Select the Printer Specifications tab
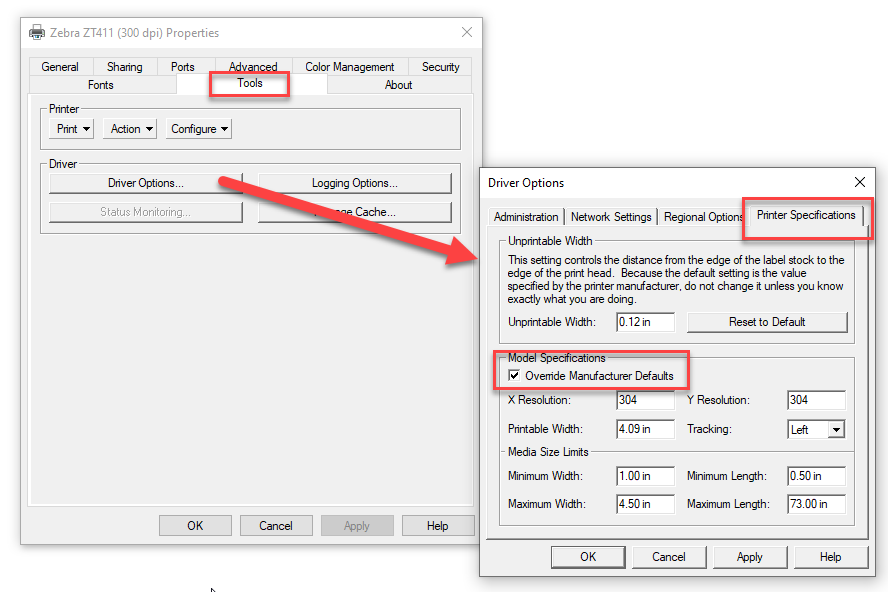Screen dimensions: 888x592 pos(806,215)
